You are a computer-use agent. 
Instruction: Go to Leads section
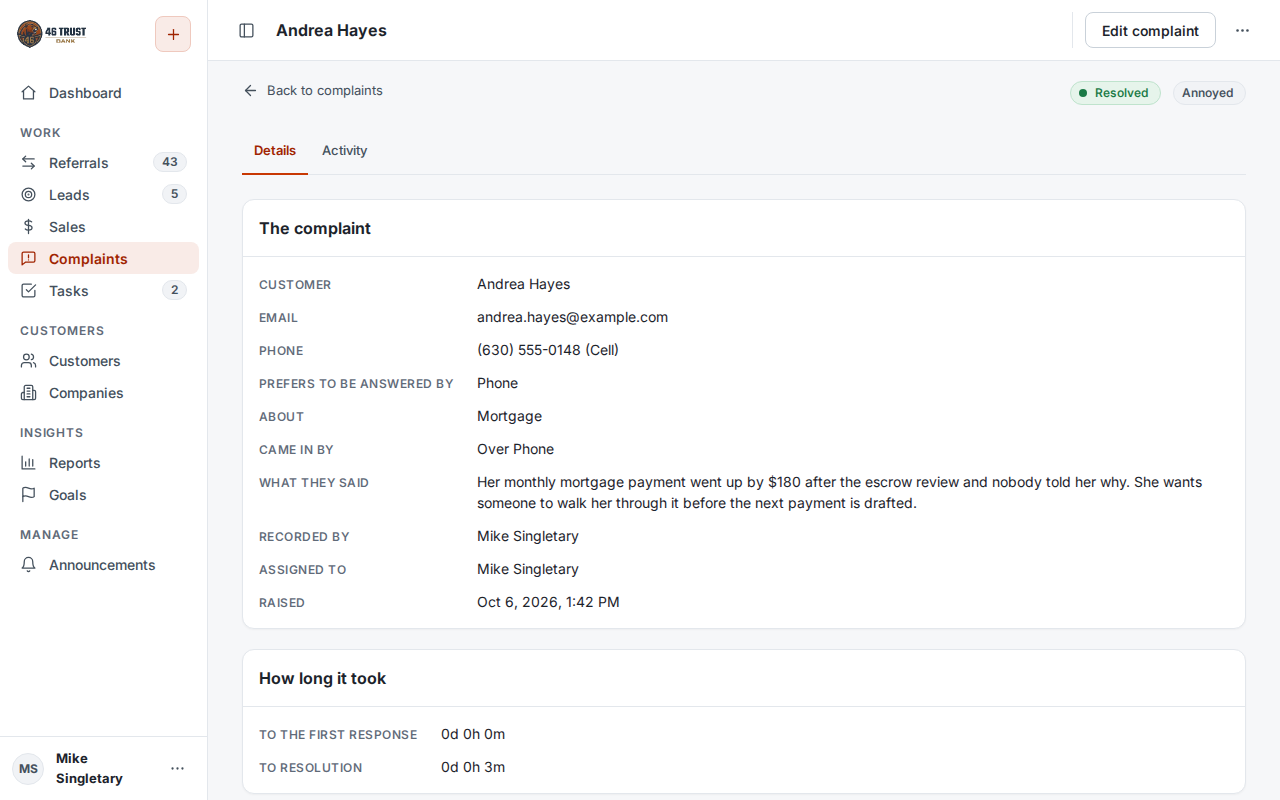104,195
